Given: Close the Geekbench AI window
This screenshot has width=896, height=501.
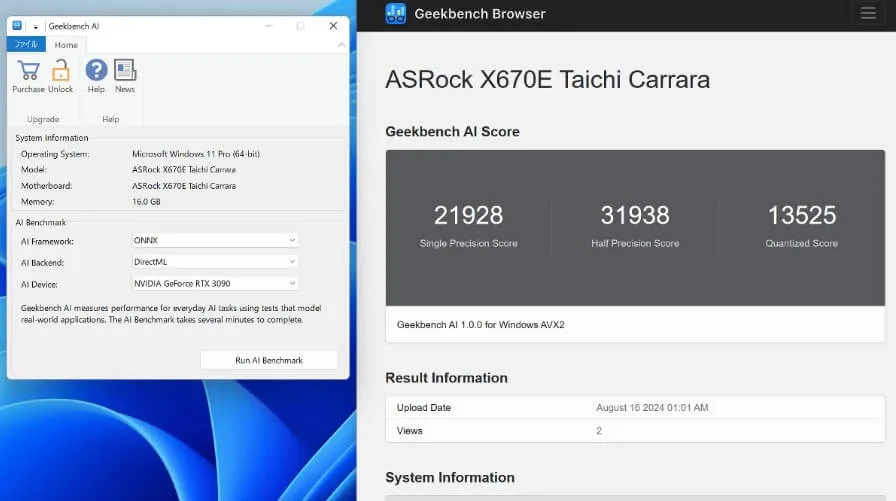Looking at the screenshot, I should (333, 26).
